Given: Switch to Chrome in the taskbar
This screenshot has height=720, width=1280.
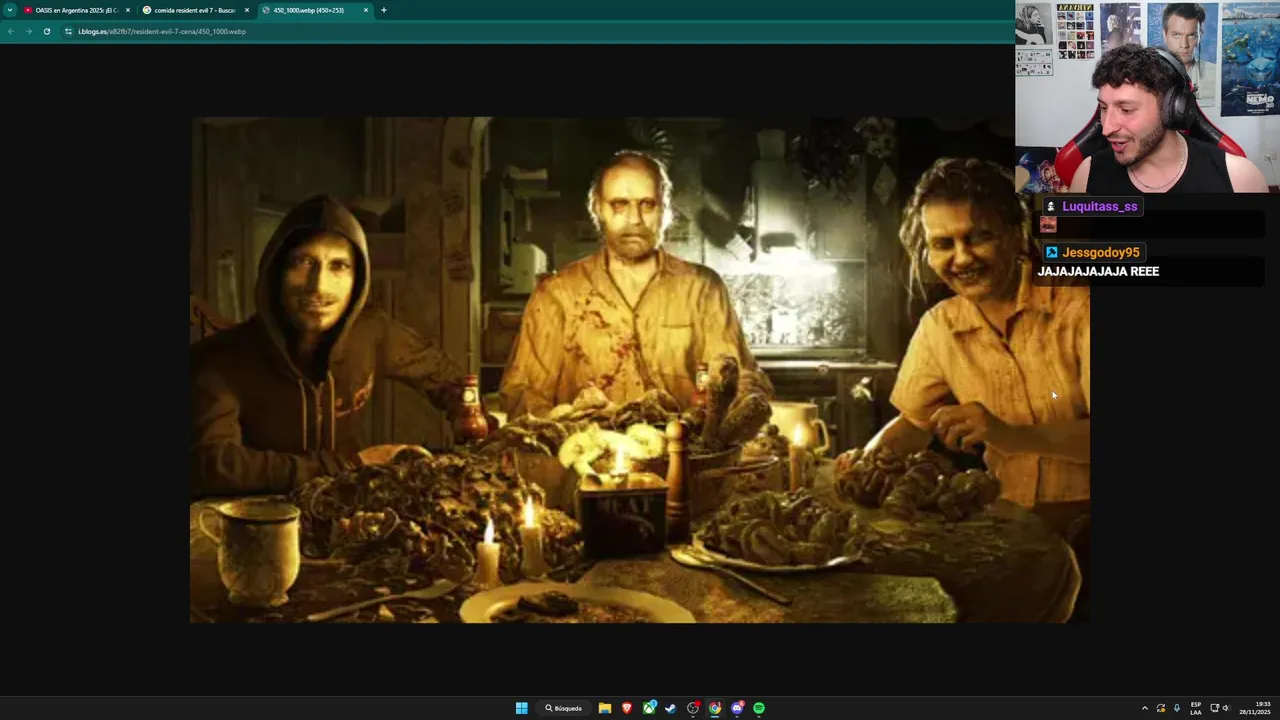Looking at the screenshot, I should coord(715,708).
